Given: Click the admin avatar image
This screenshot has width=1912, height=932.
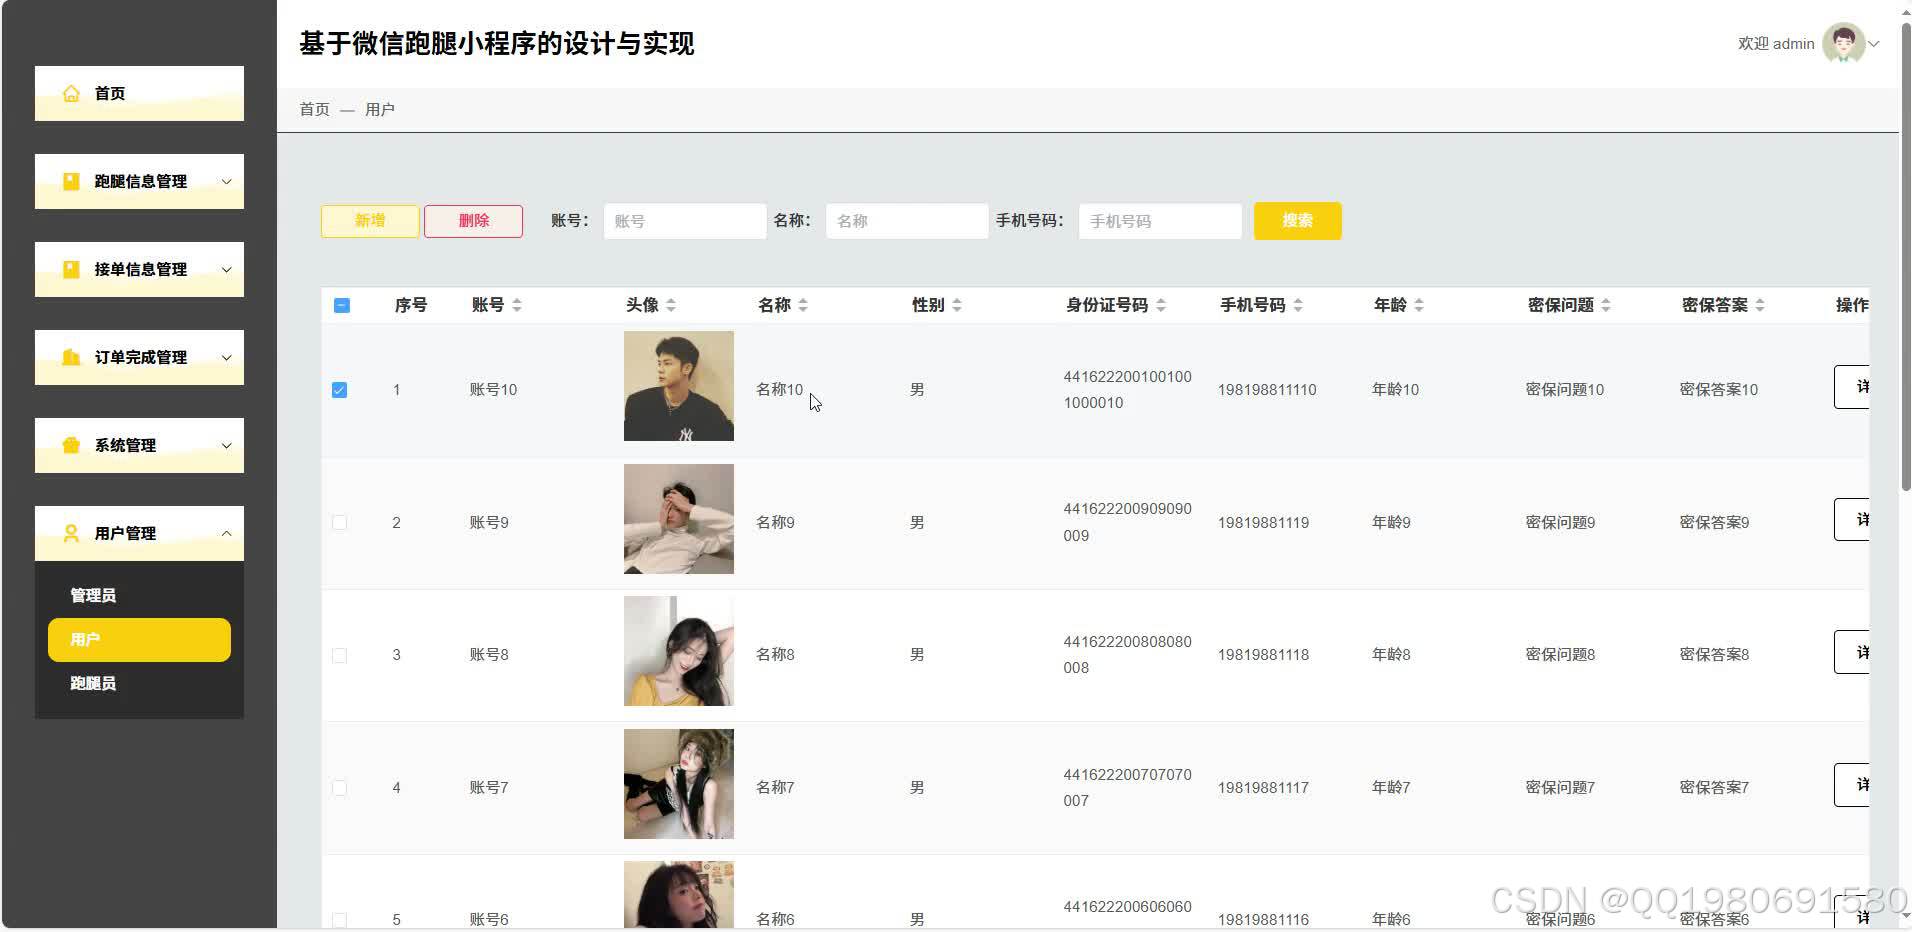Looking at the screenshot, I should point(1843,43).
